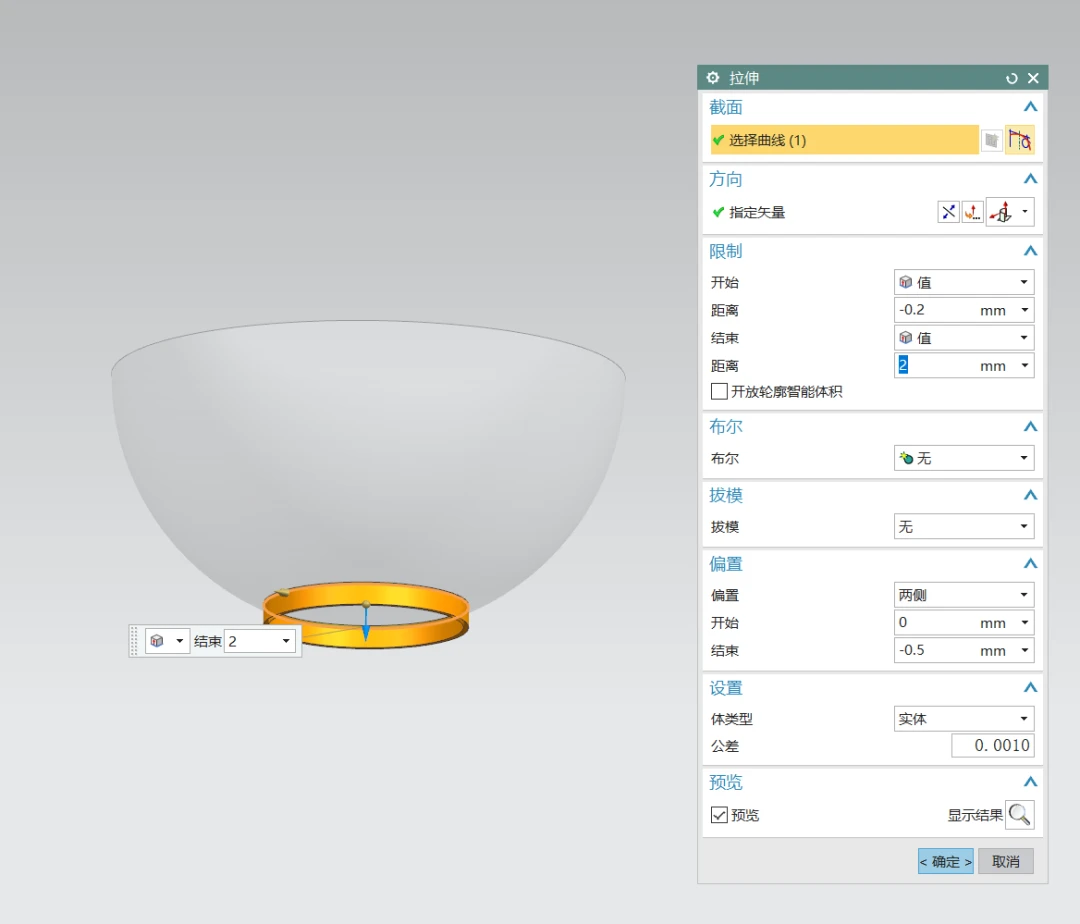This screenshot has width=1080, height=924.
Task: Open the 开始 limit type dropdown
Action: click(964, 282)
